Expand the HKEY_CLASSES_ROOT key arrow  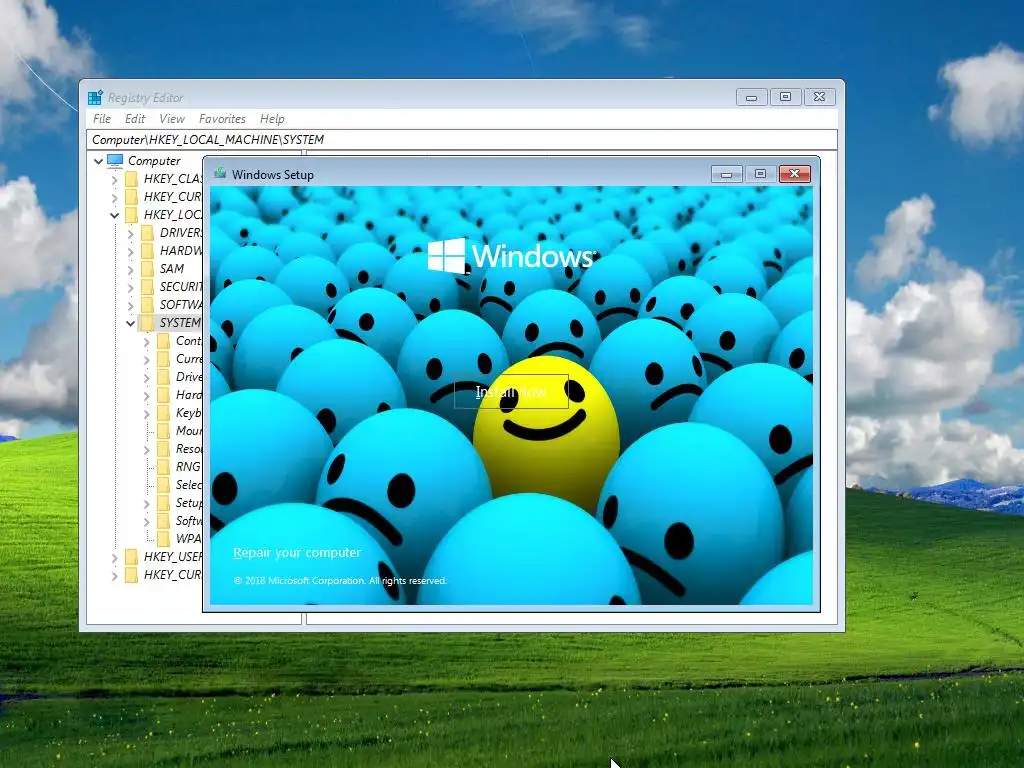tap(114, 179)
